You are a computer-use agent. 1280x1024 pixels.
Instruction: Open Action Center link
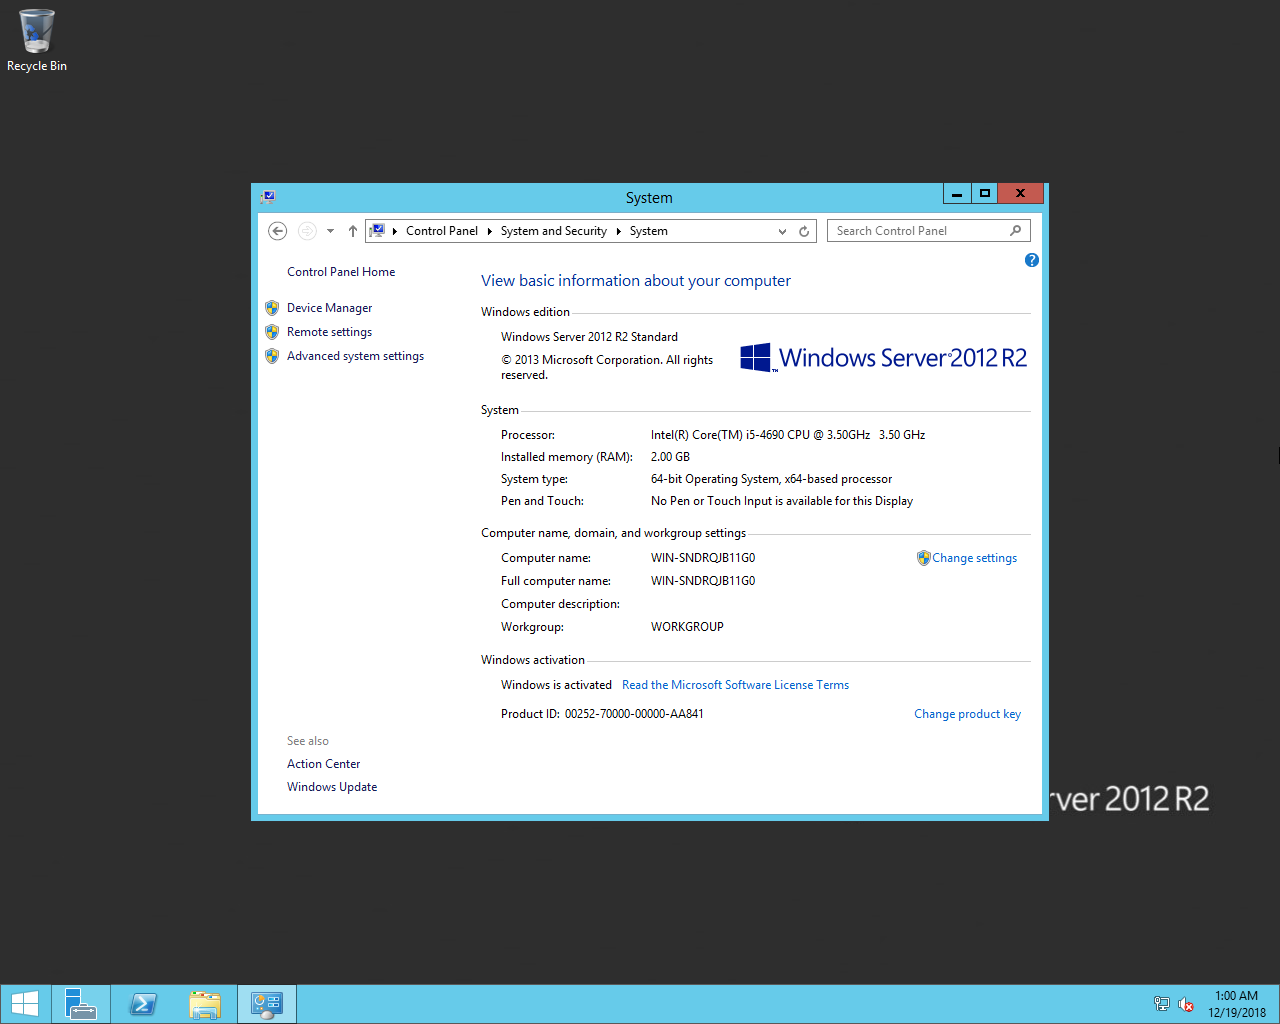pos(323,764)
